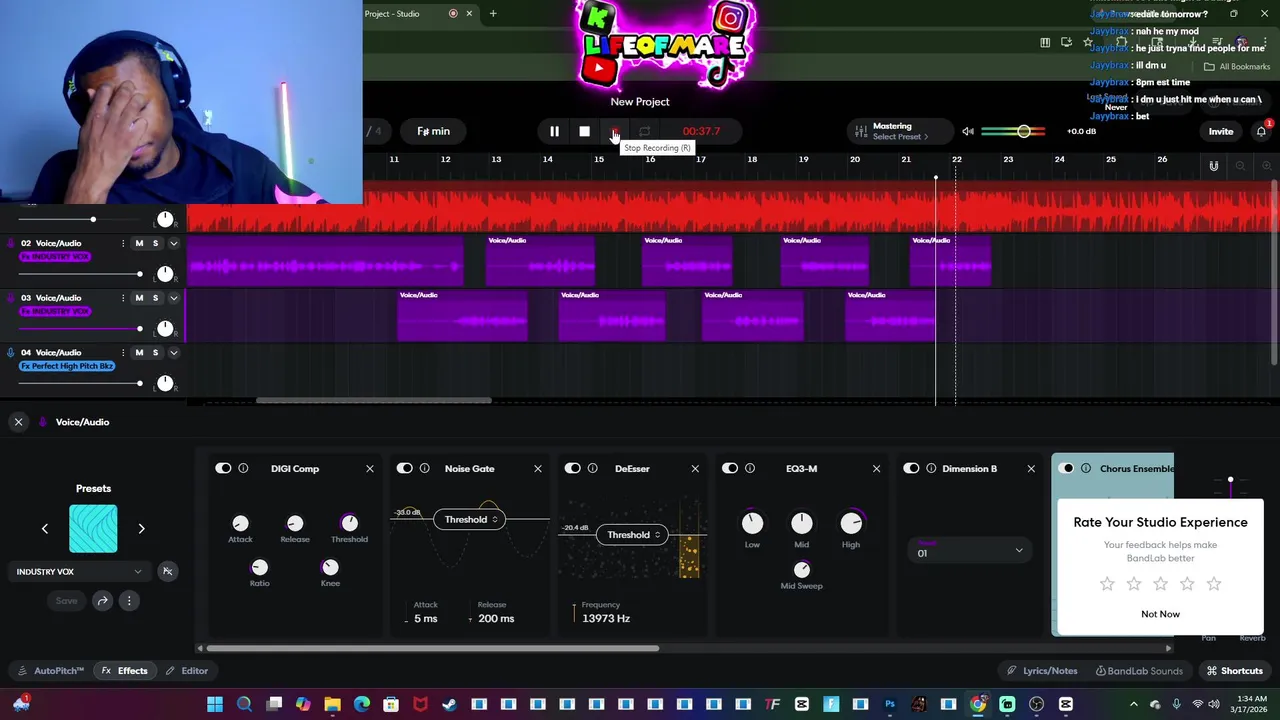Mute track 03 Voice/Audio
The width and height of the screenshot is (1280, 720).
pos(139,298)
